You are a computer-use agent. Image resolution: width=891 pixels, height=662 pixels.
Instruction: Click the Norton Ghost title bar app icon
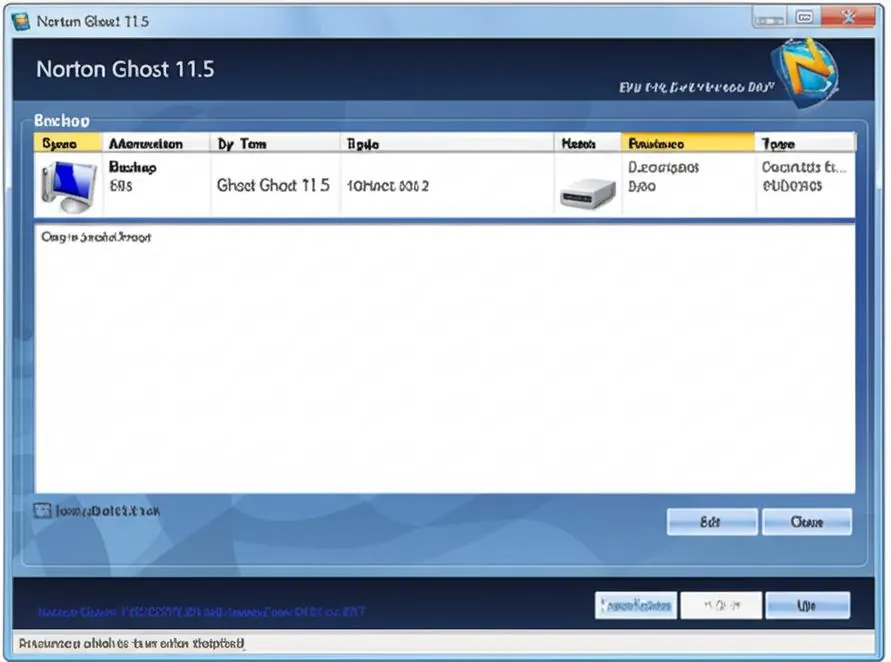[x=21, y=22]
